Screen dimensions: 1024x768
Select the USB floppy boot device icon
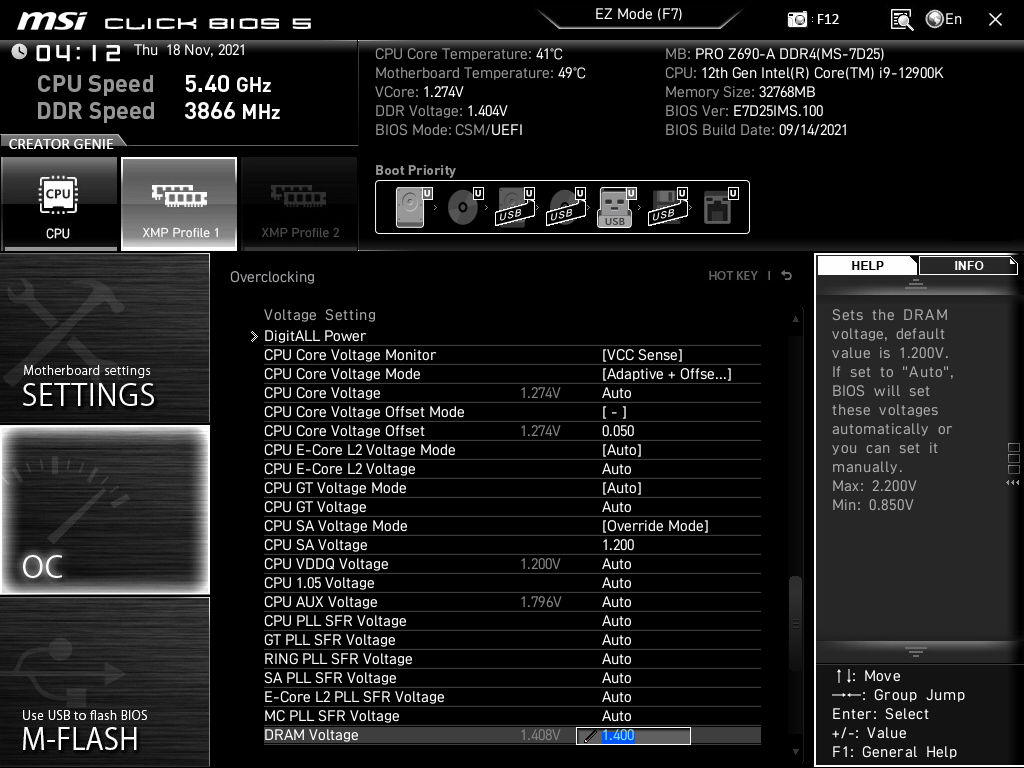[x=667, y=206]
